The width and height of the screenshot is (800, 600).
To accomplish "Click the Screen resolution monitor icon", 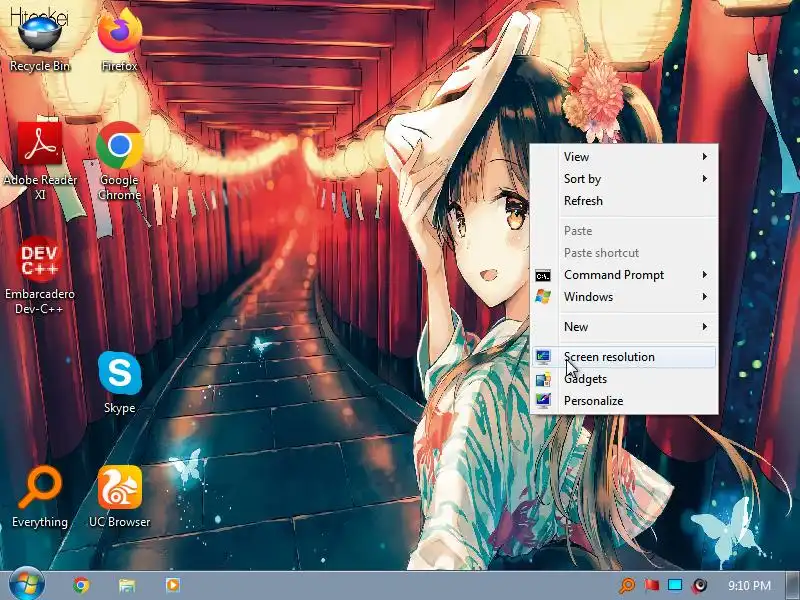I will pos(543,357).
